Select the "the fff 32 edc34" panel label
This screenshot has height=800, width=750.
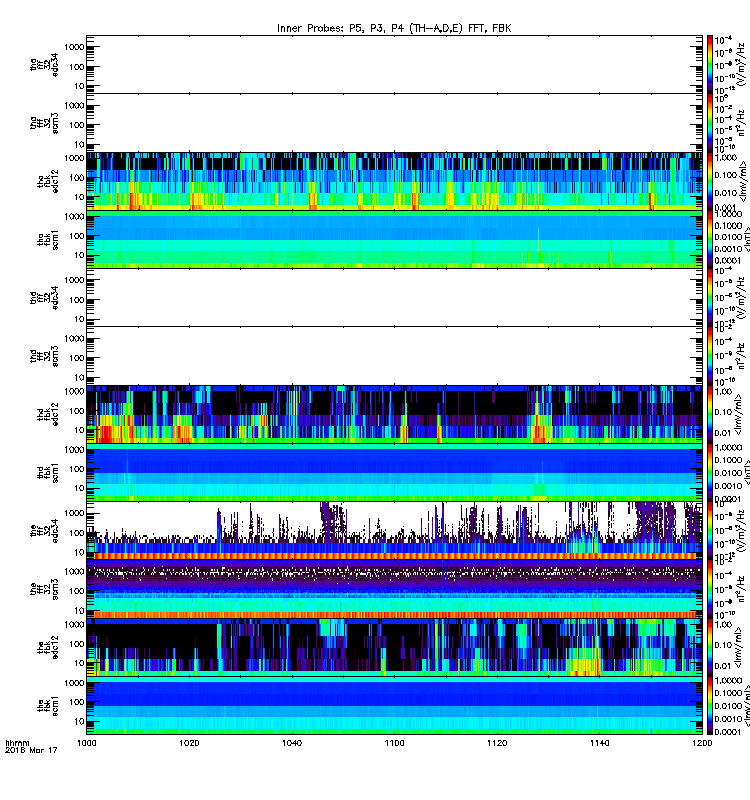(x=44, y=531)
